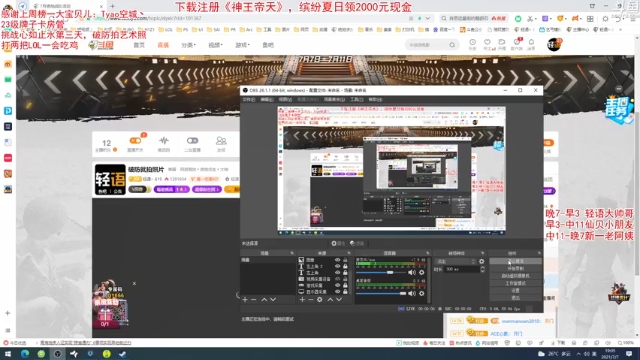Toggle lock on the Image source row

pyautogui.click(x=345, y=260)
